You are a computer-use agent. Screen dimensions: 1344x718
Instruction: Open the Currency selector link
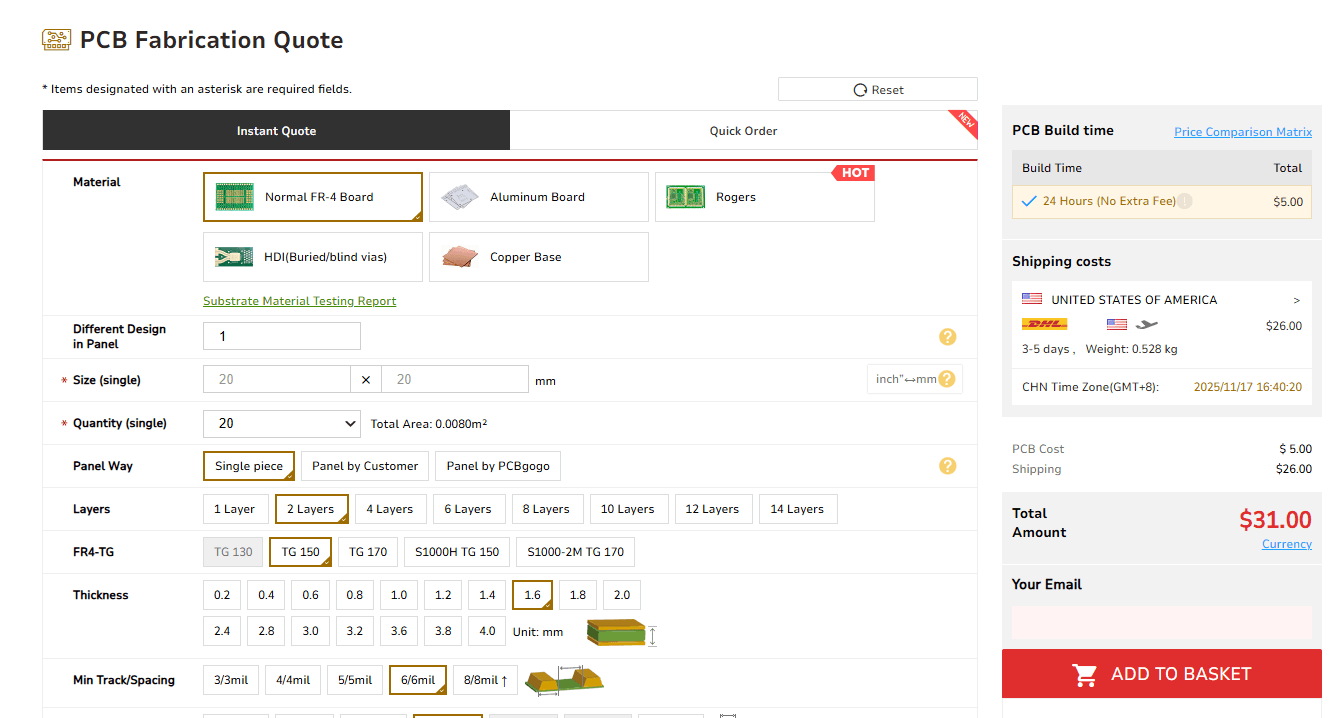coord(1286,544)
